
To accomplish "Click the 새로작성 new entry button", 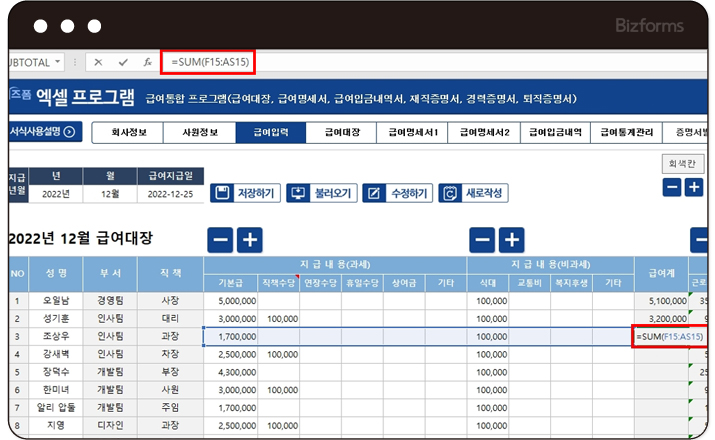I will point(473,193).
